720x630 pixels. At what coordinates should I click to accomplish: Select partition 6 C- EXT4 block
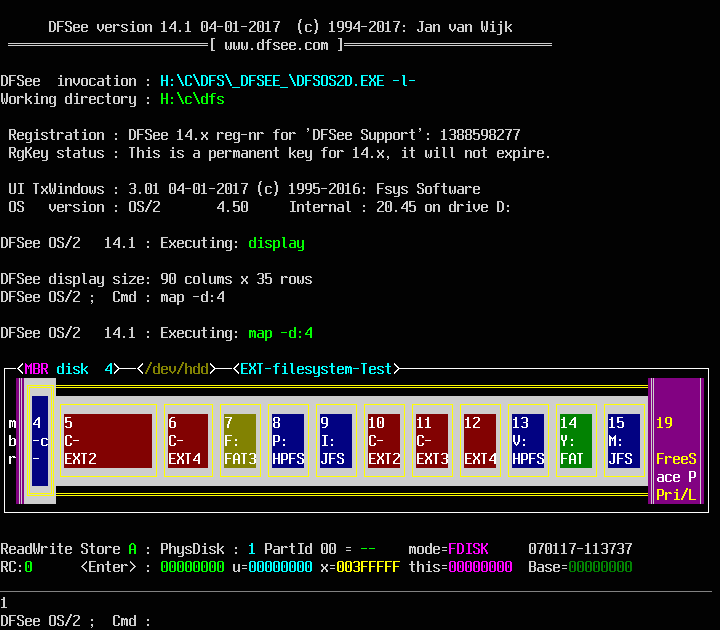[188, 441]
